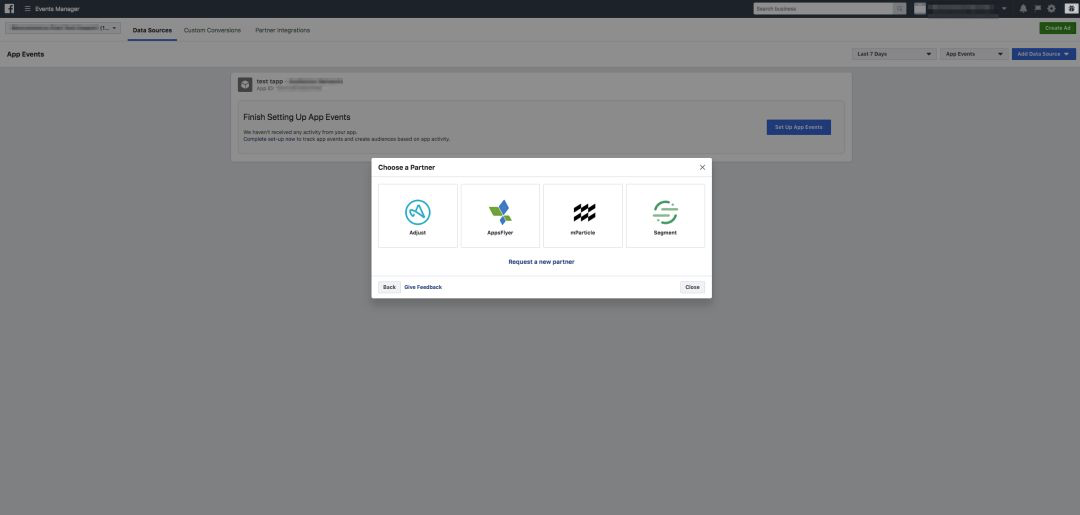Viewport: 1080px width, 515px height.
Task: Click the App Events page heading
Action: click(x=25, y=54)
